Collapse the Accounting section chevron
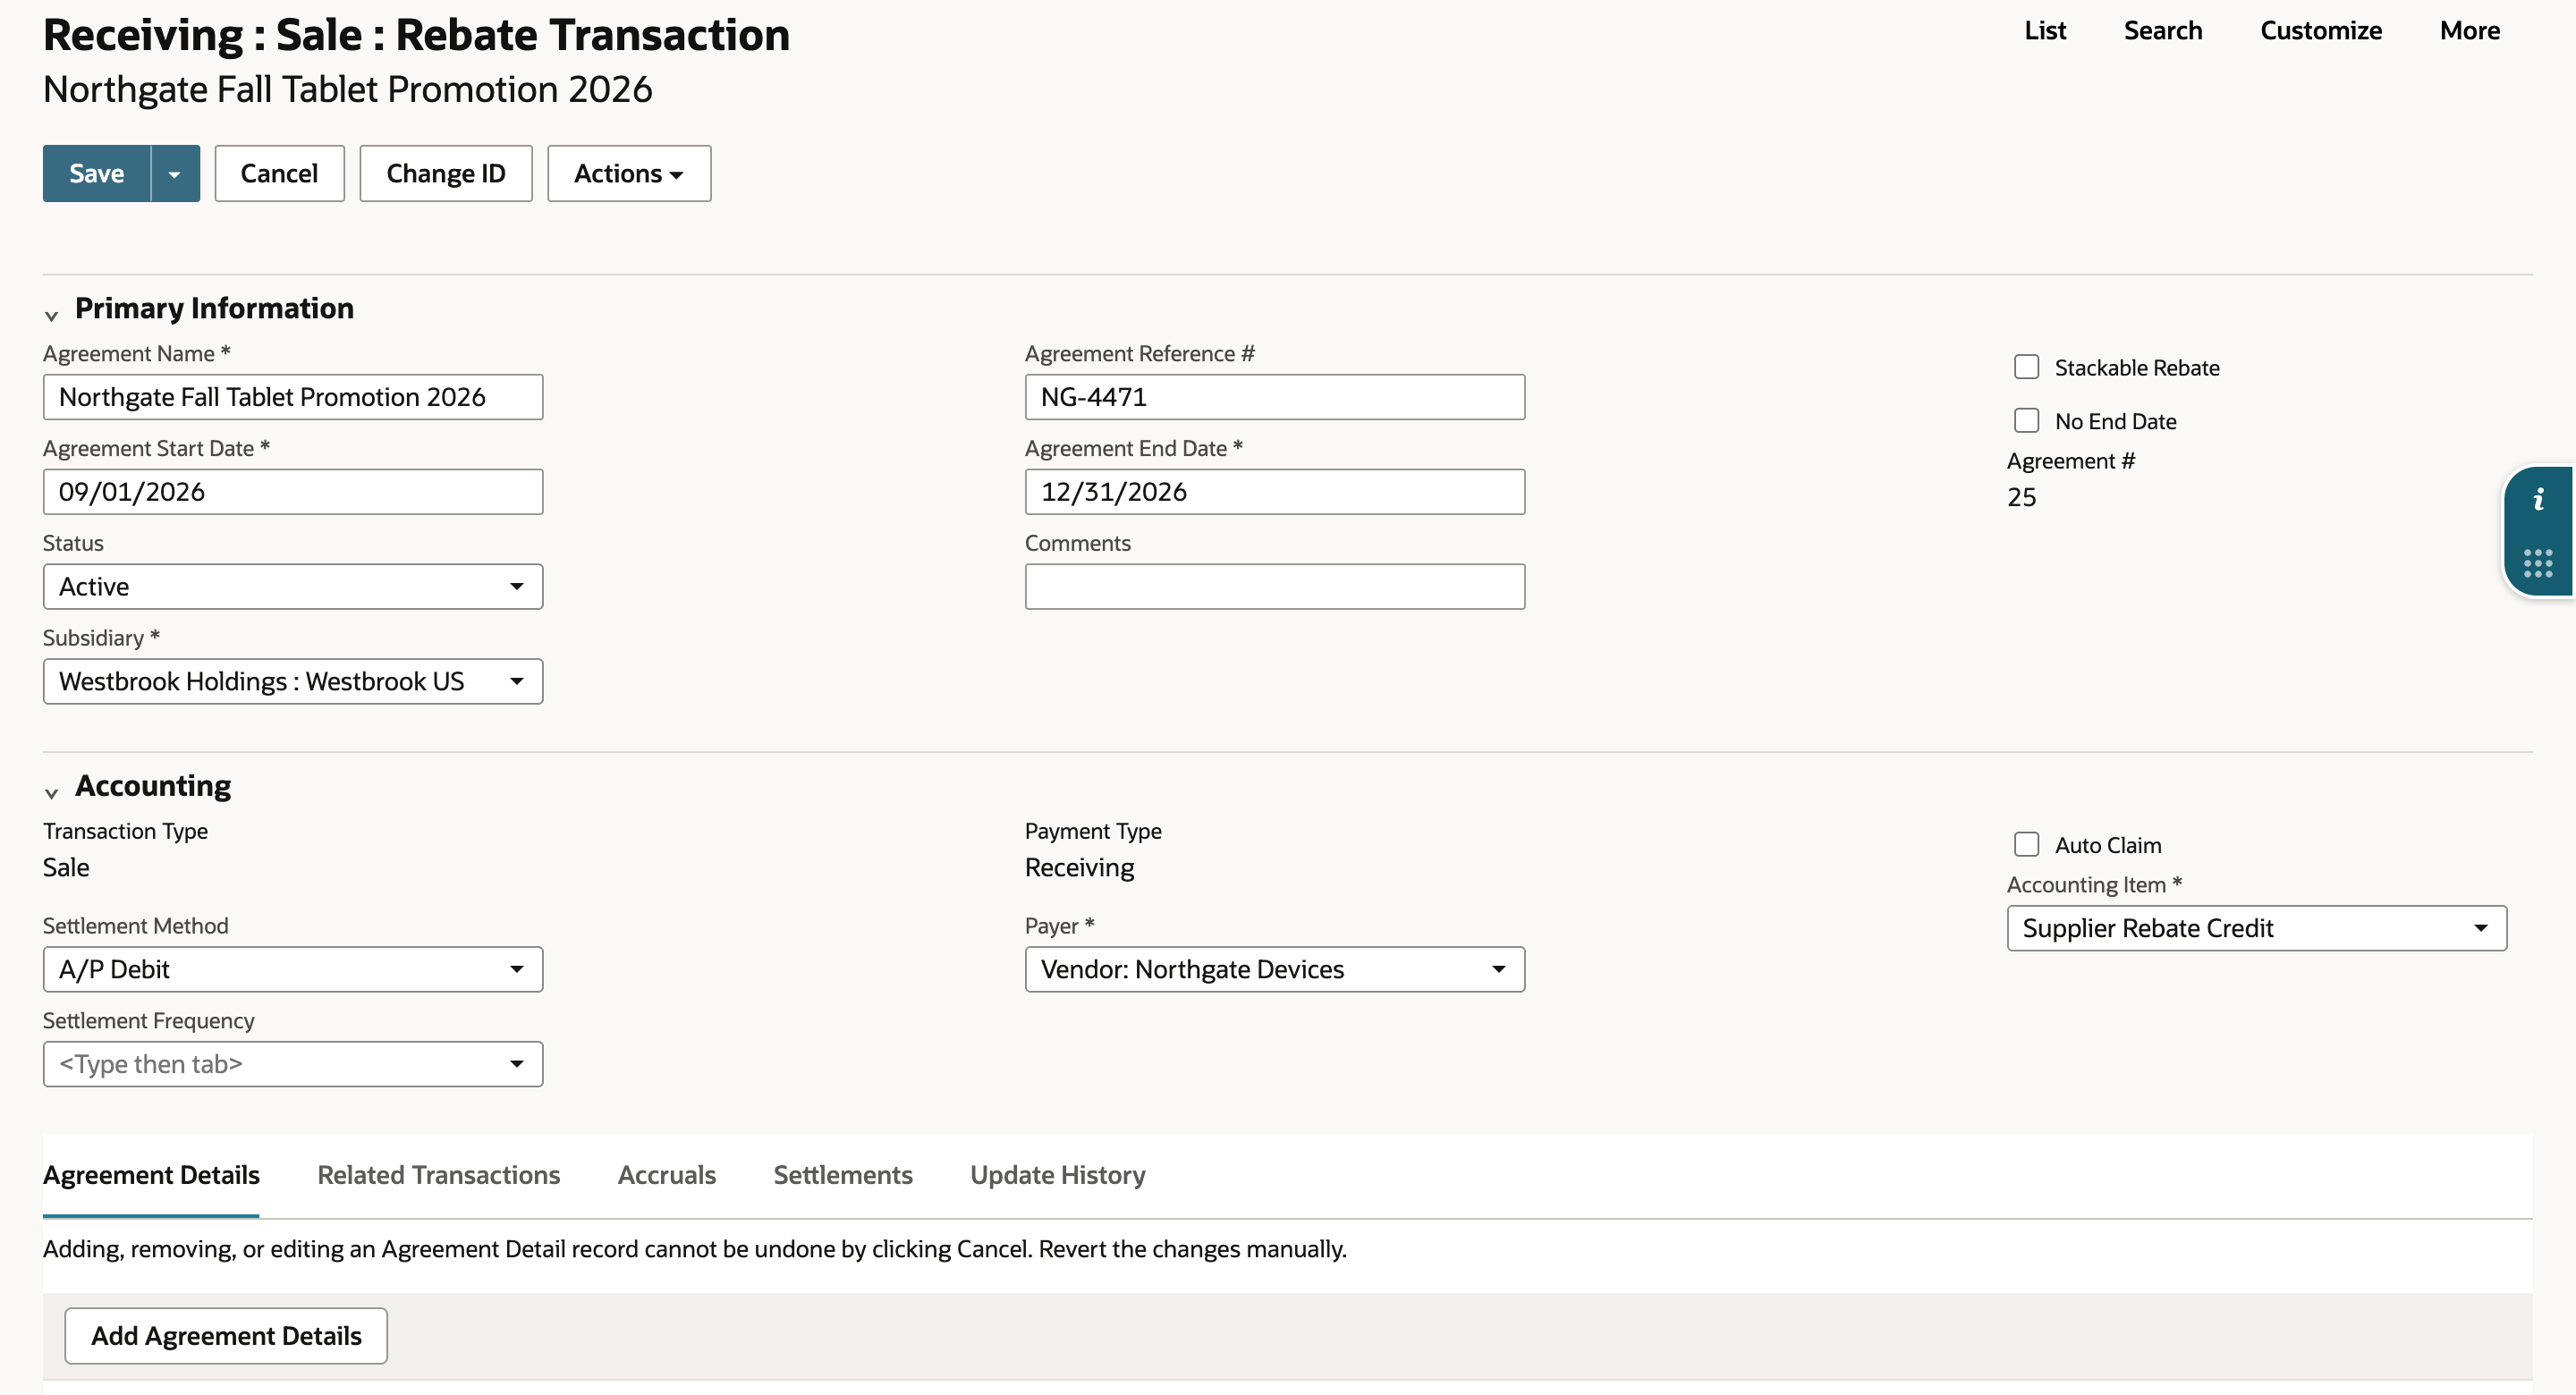The image size is (2576, 1395). pos(52,793)
